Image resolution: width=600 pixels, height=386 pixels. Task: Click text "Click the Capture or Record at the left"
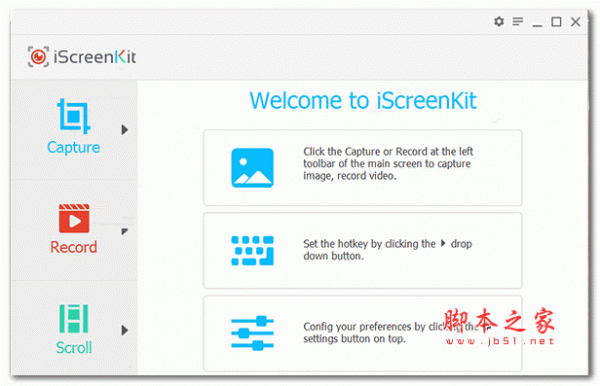[388, 151]
